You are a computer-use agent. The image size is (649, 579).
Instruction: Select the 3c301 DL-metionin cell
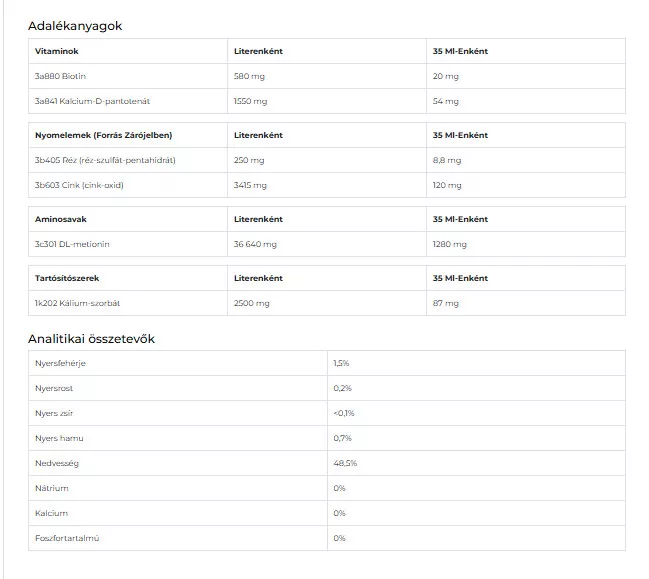click(71, 244)
